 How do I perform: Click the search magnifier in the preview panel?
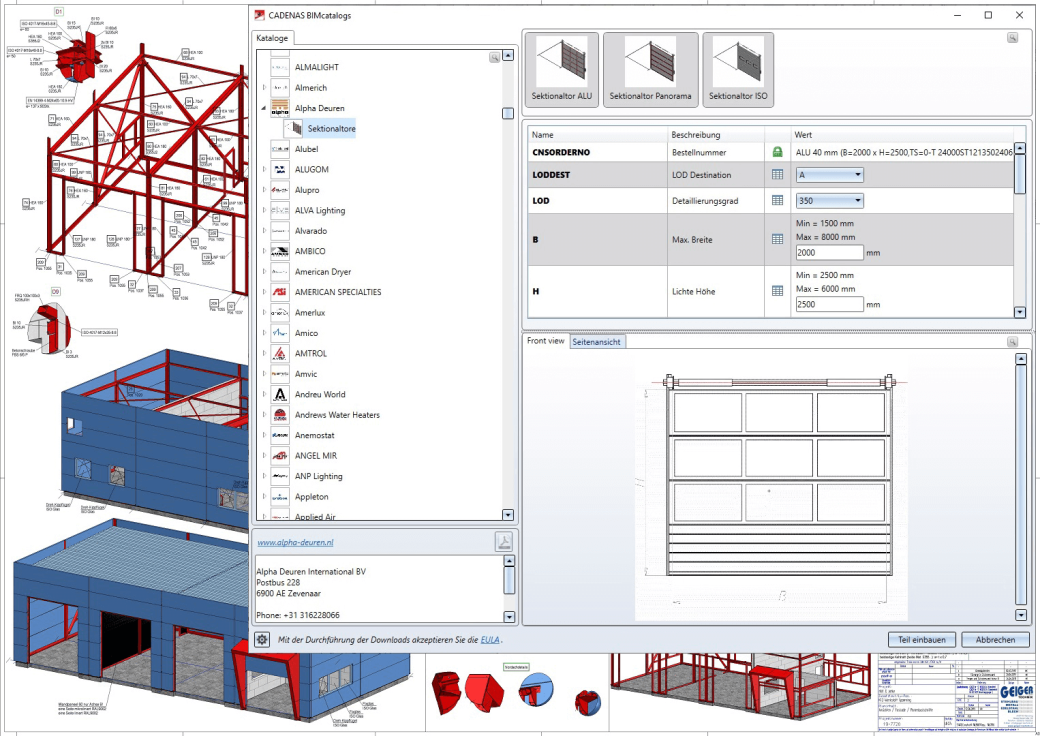(x=1012, y=341)
